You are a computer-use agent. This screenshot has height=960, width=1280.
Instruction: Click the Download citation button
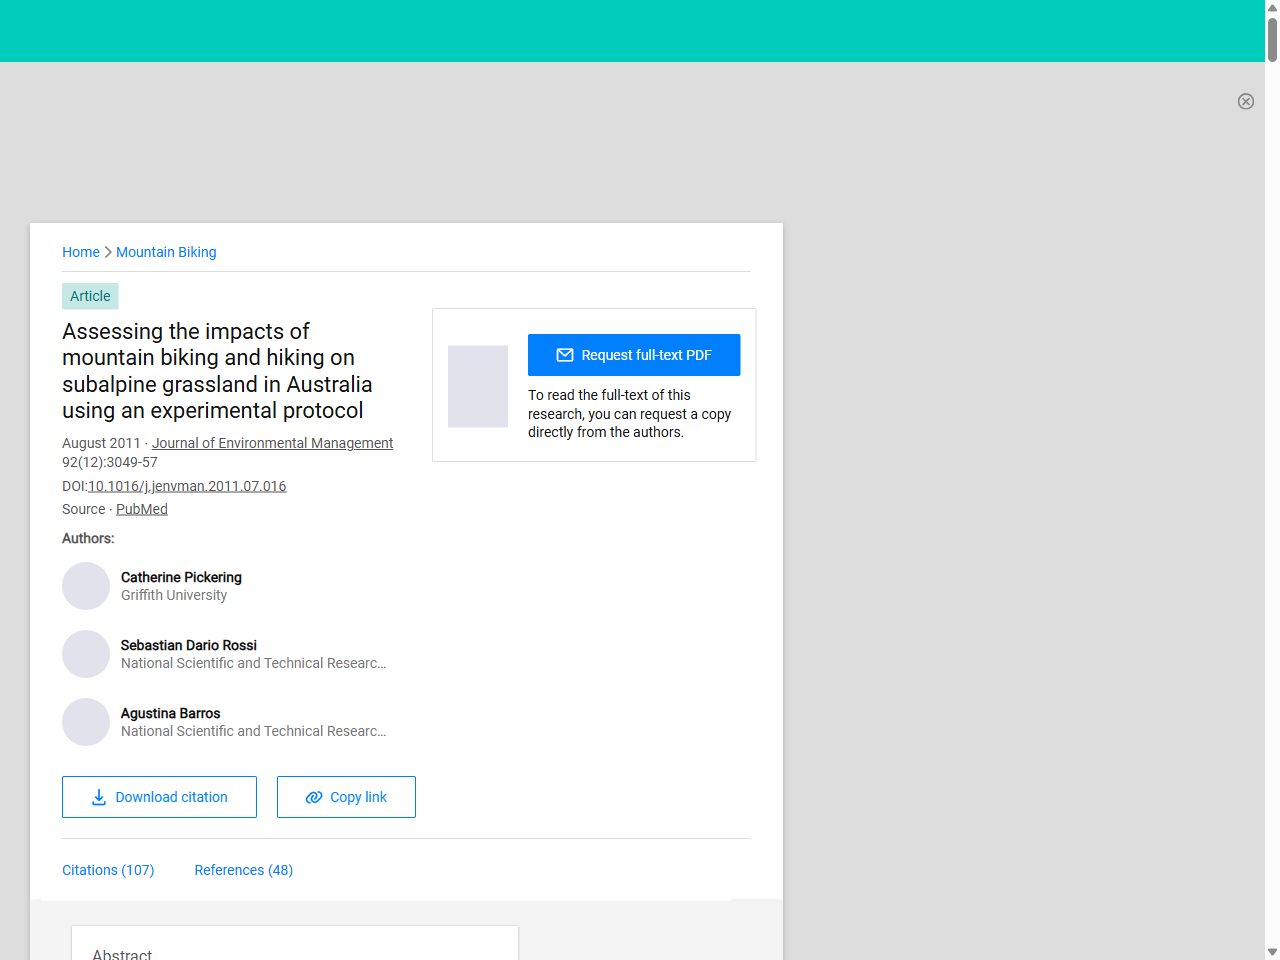click(x=159, y=797)
